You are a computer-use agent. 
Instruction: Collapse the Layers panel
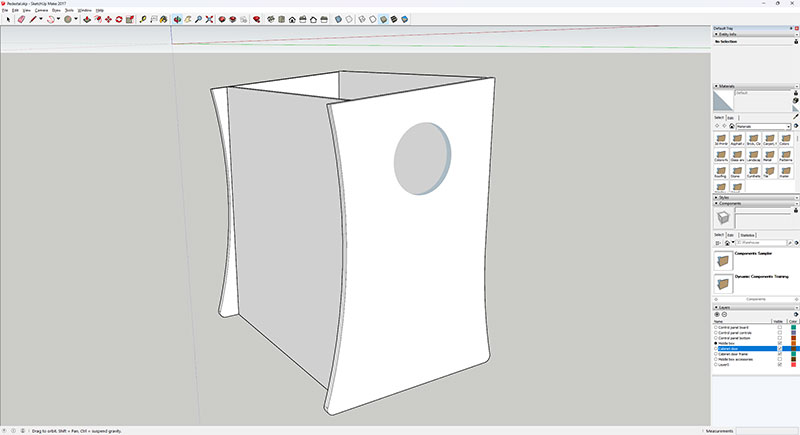point(756,308)
